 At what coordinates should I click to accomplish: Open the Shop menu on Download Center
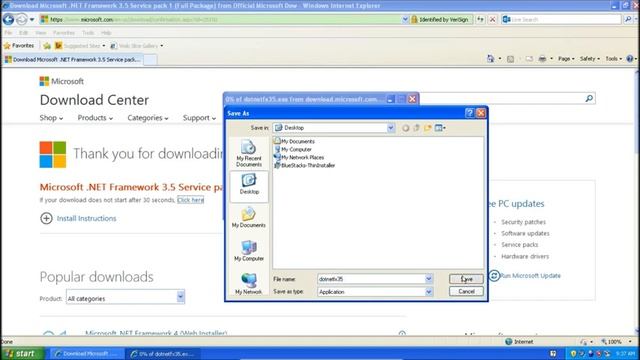click(x=51, y=118)
